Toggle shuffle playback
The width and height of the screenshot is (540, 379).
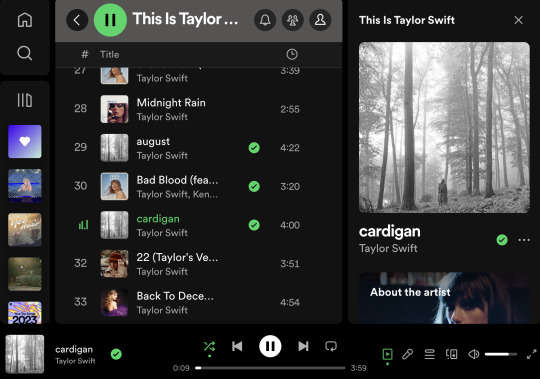(x=209, y=346)
